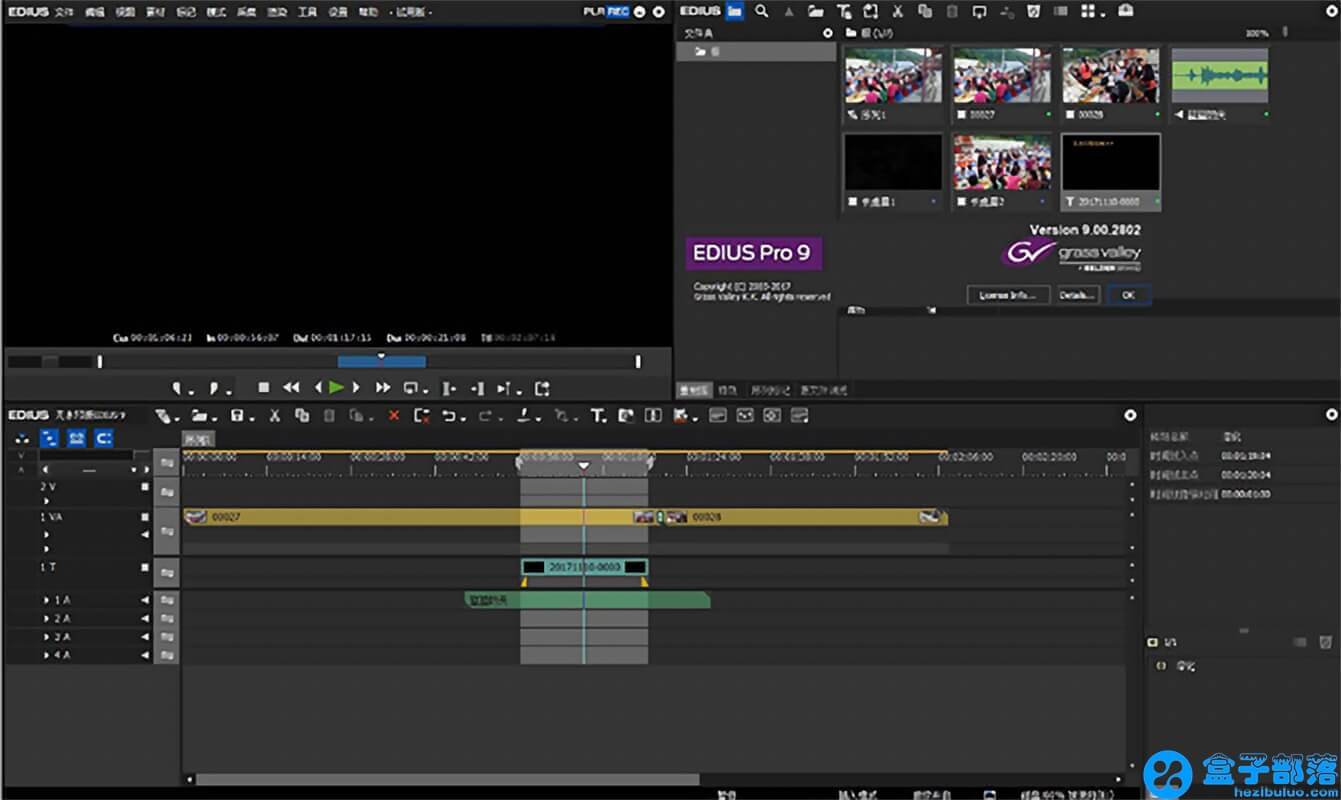Open the Create Title T tool
Image resolution: width=1341 pixels, height=800 pixels.
pos(597,415)
